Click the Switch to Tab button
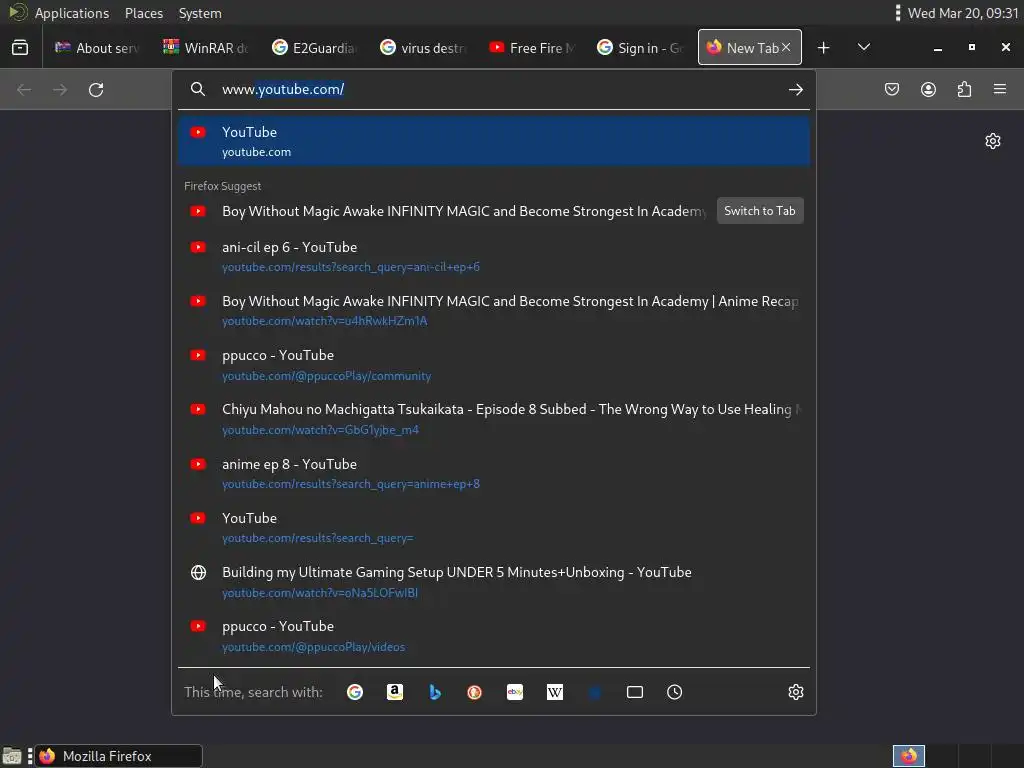 [x=760, y=211]
